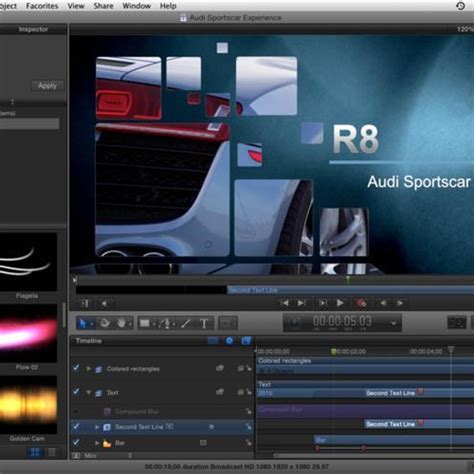Select the Flow 02 preset thumbnail
The image size is (474, 474).
pos(28,333)
